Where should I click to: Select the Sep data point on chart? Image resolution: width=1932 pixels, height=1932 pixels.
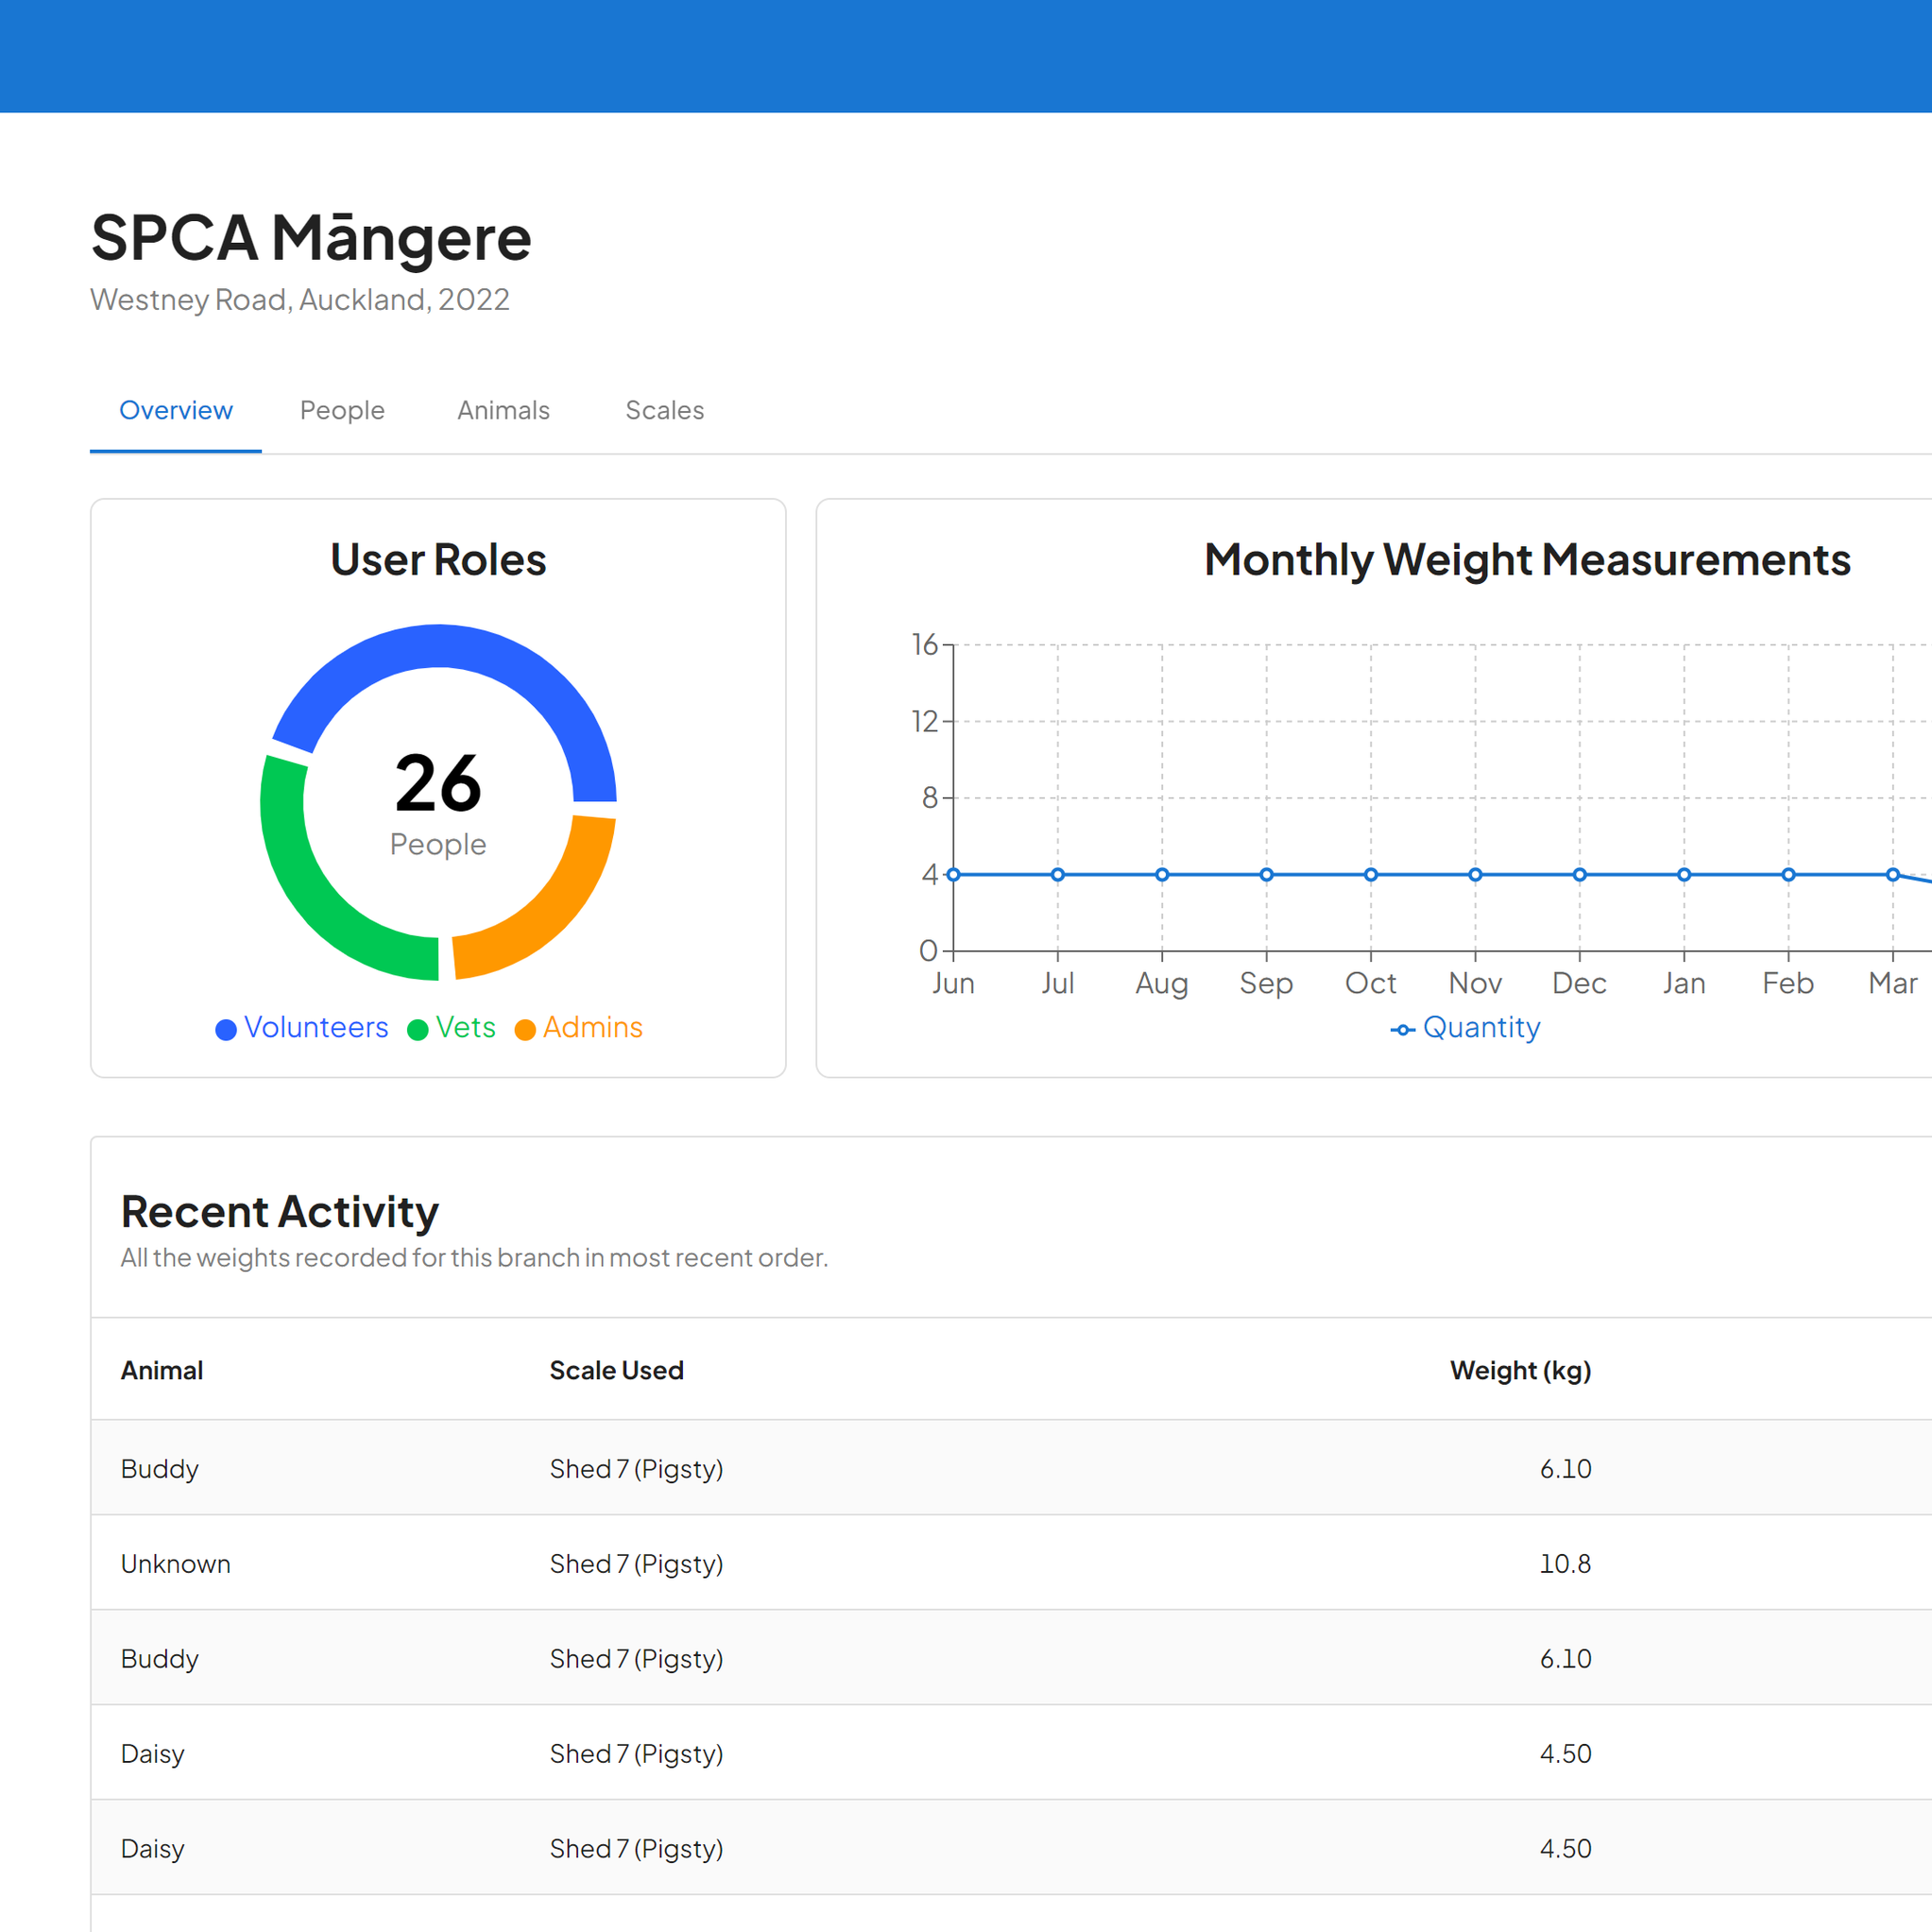point(1266,875)
